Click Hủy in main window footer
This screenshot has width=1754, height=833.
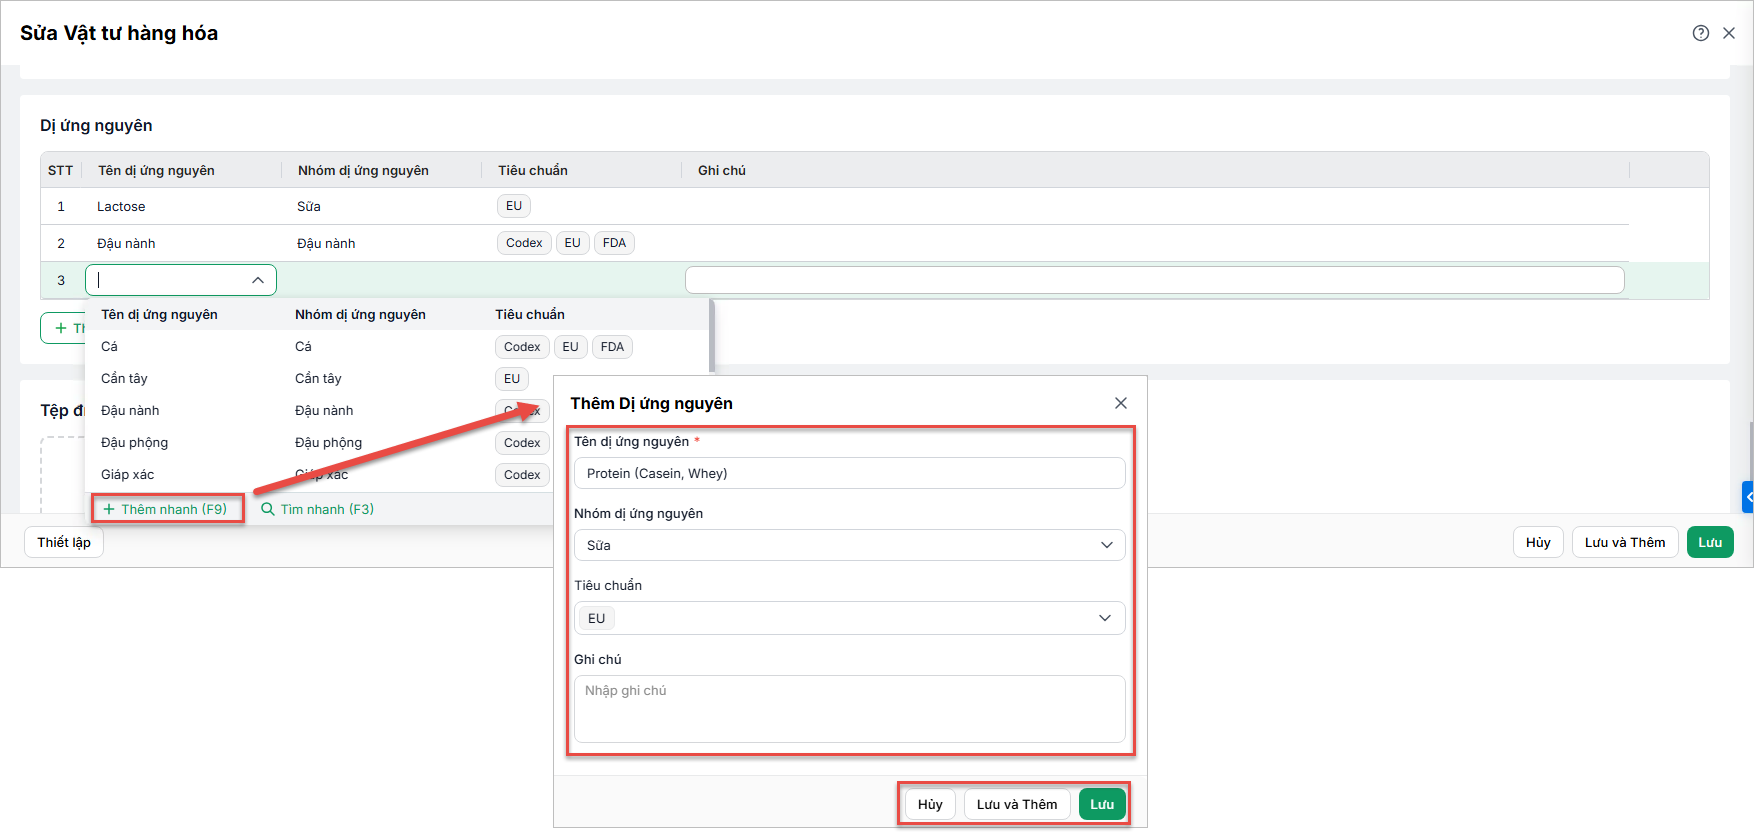tap(1538, 542)
